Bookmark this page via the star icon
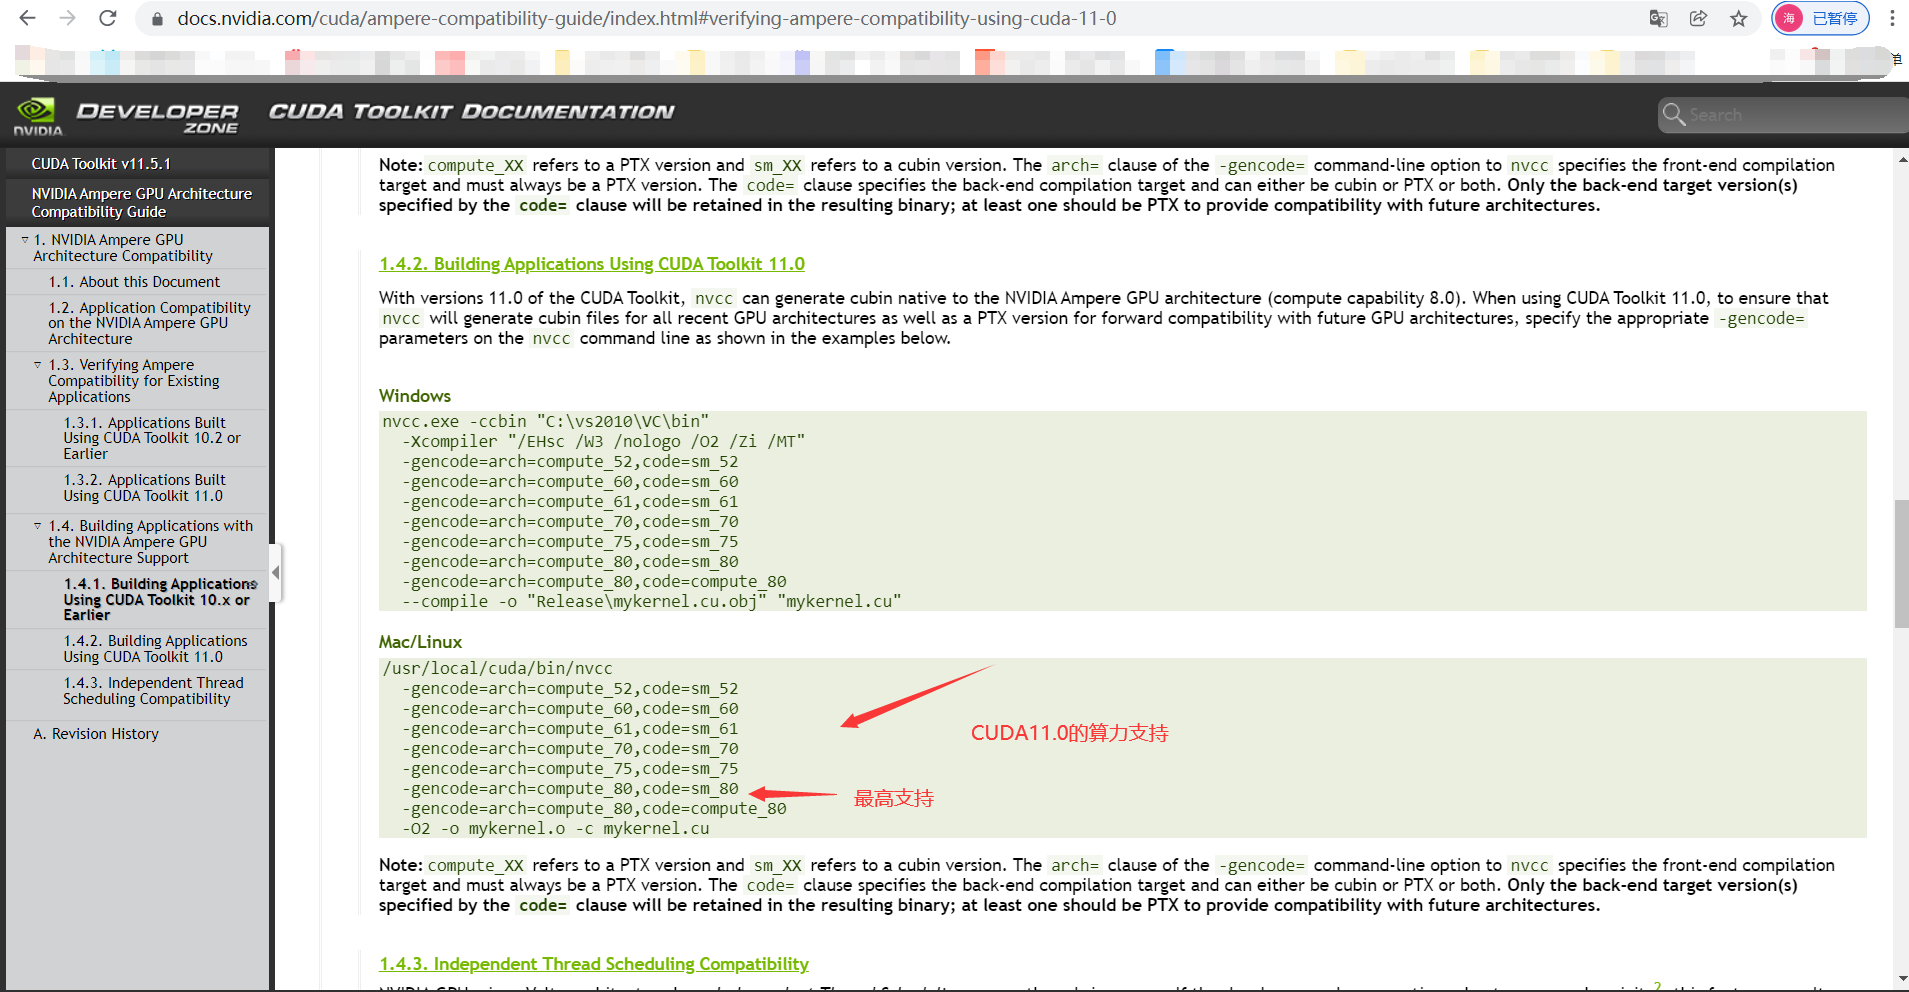 pyautogui.click(x=1739, y=18)
